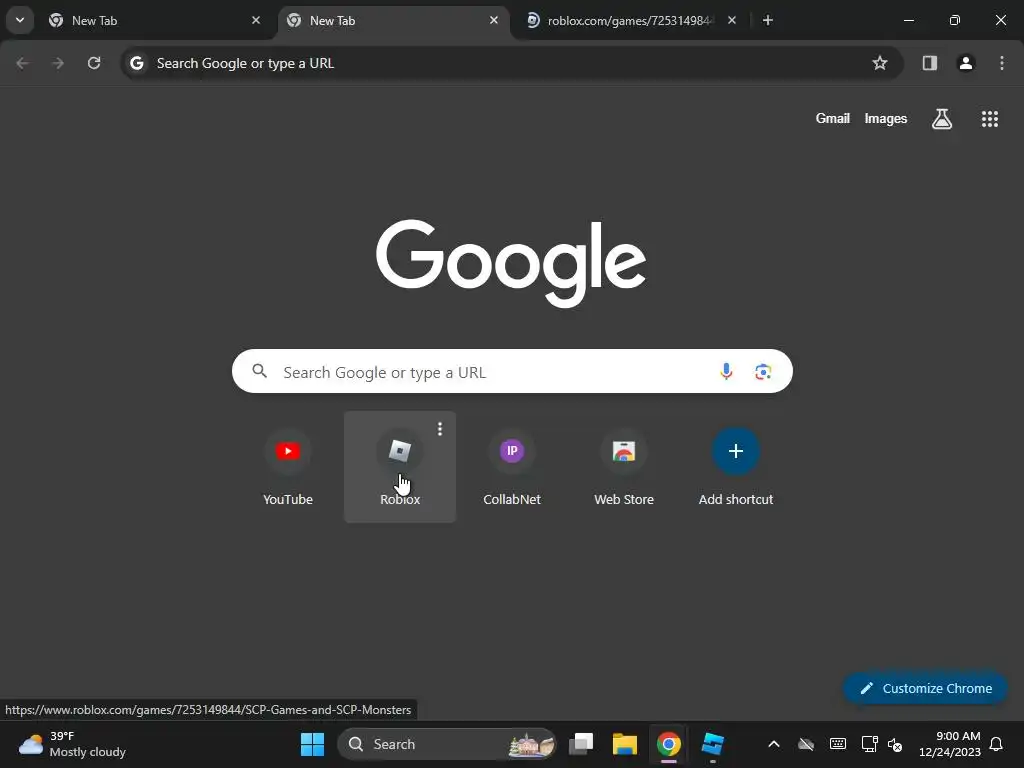This screenshot has height=768, width=1024.
Task: Show hidden system tray icons
Action: [x=774, y=744]
